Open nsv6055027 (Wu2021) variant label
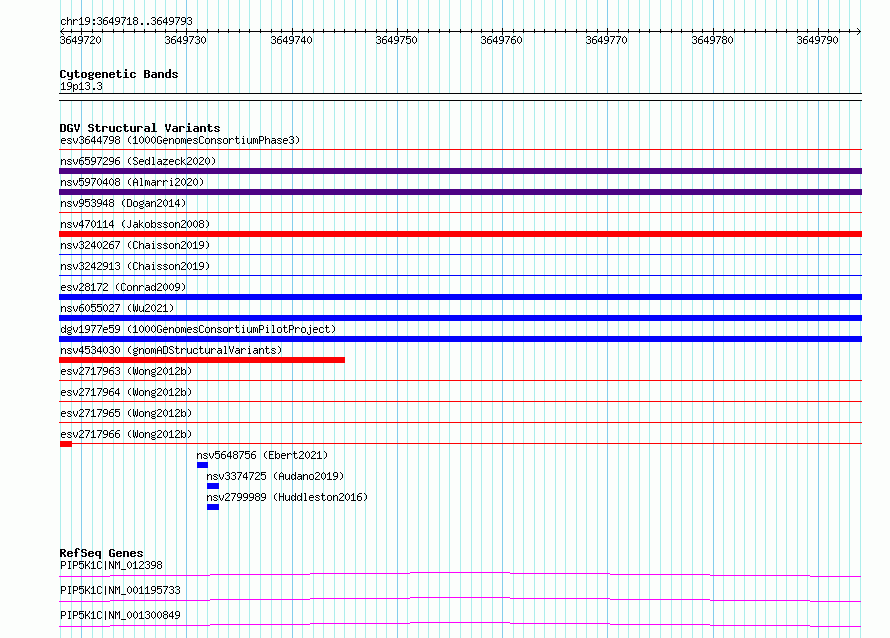This screenshot has width=890, height=638. click(117, 308)
